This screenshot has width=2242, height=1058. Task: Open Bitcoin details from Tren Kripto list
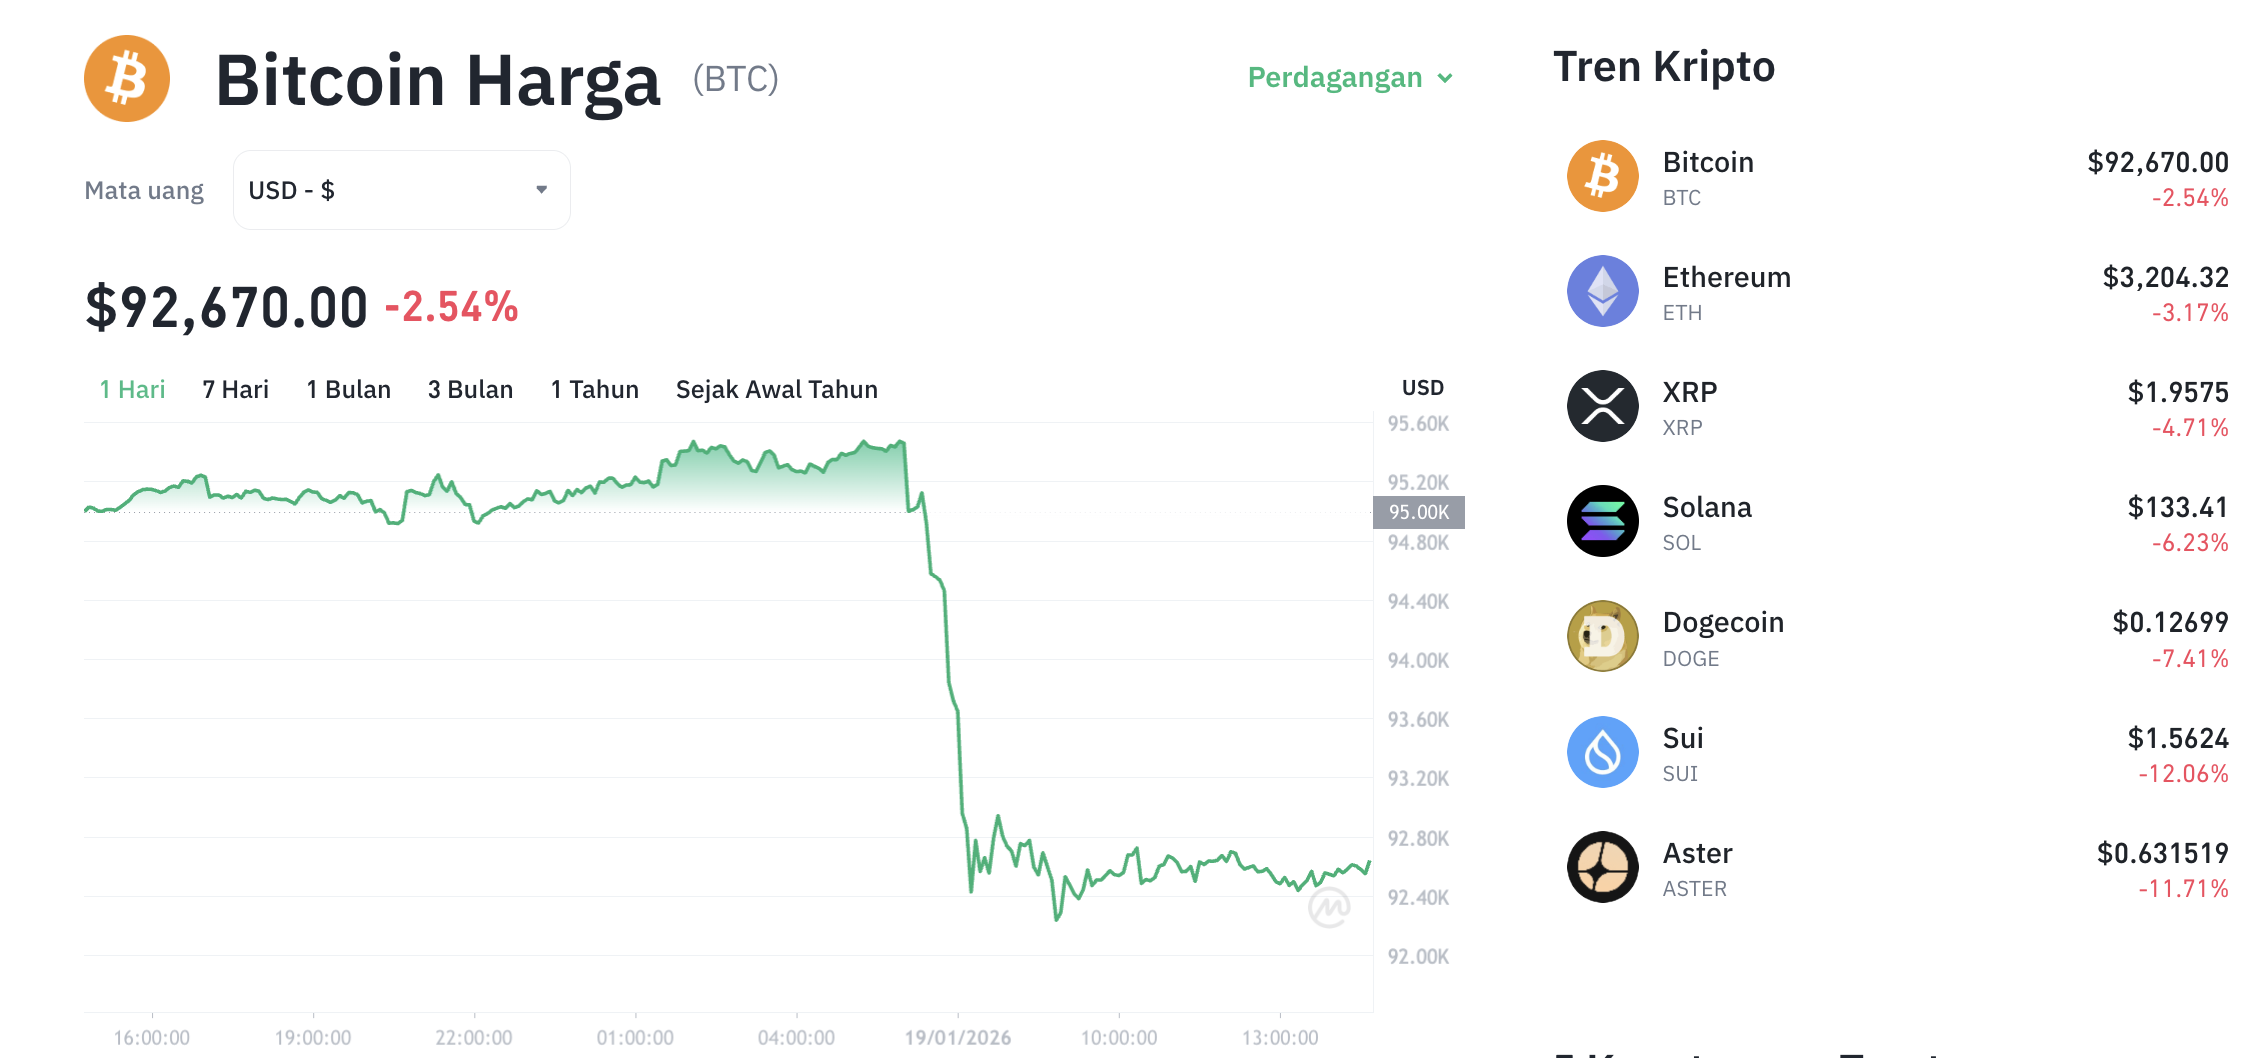(x=1708, y=162)
